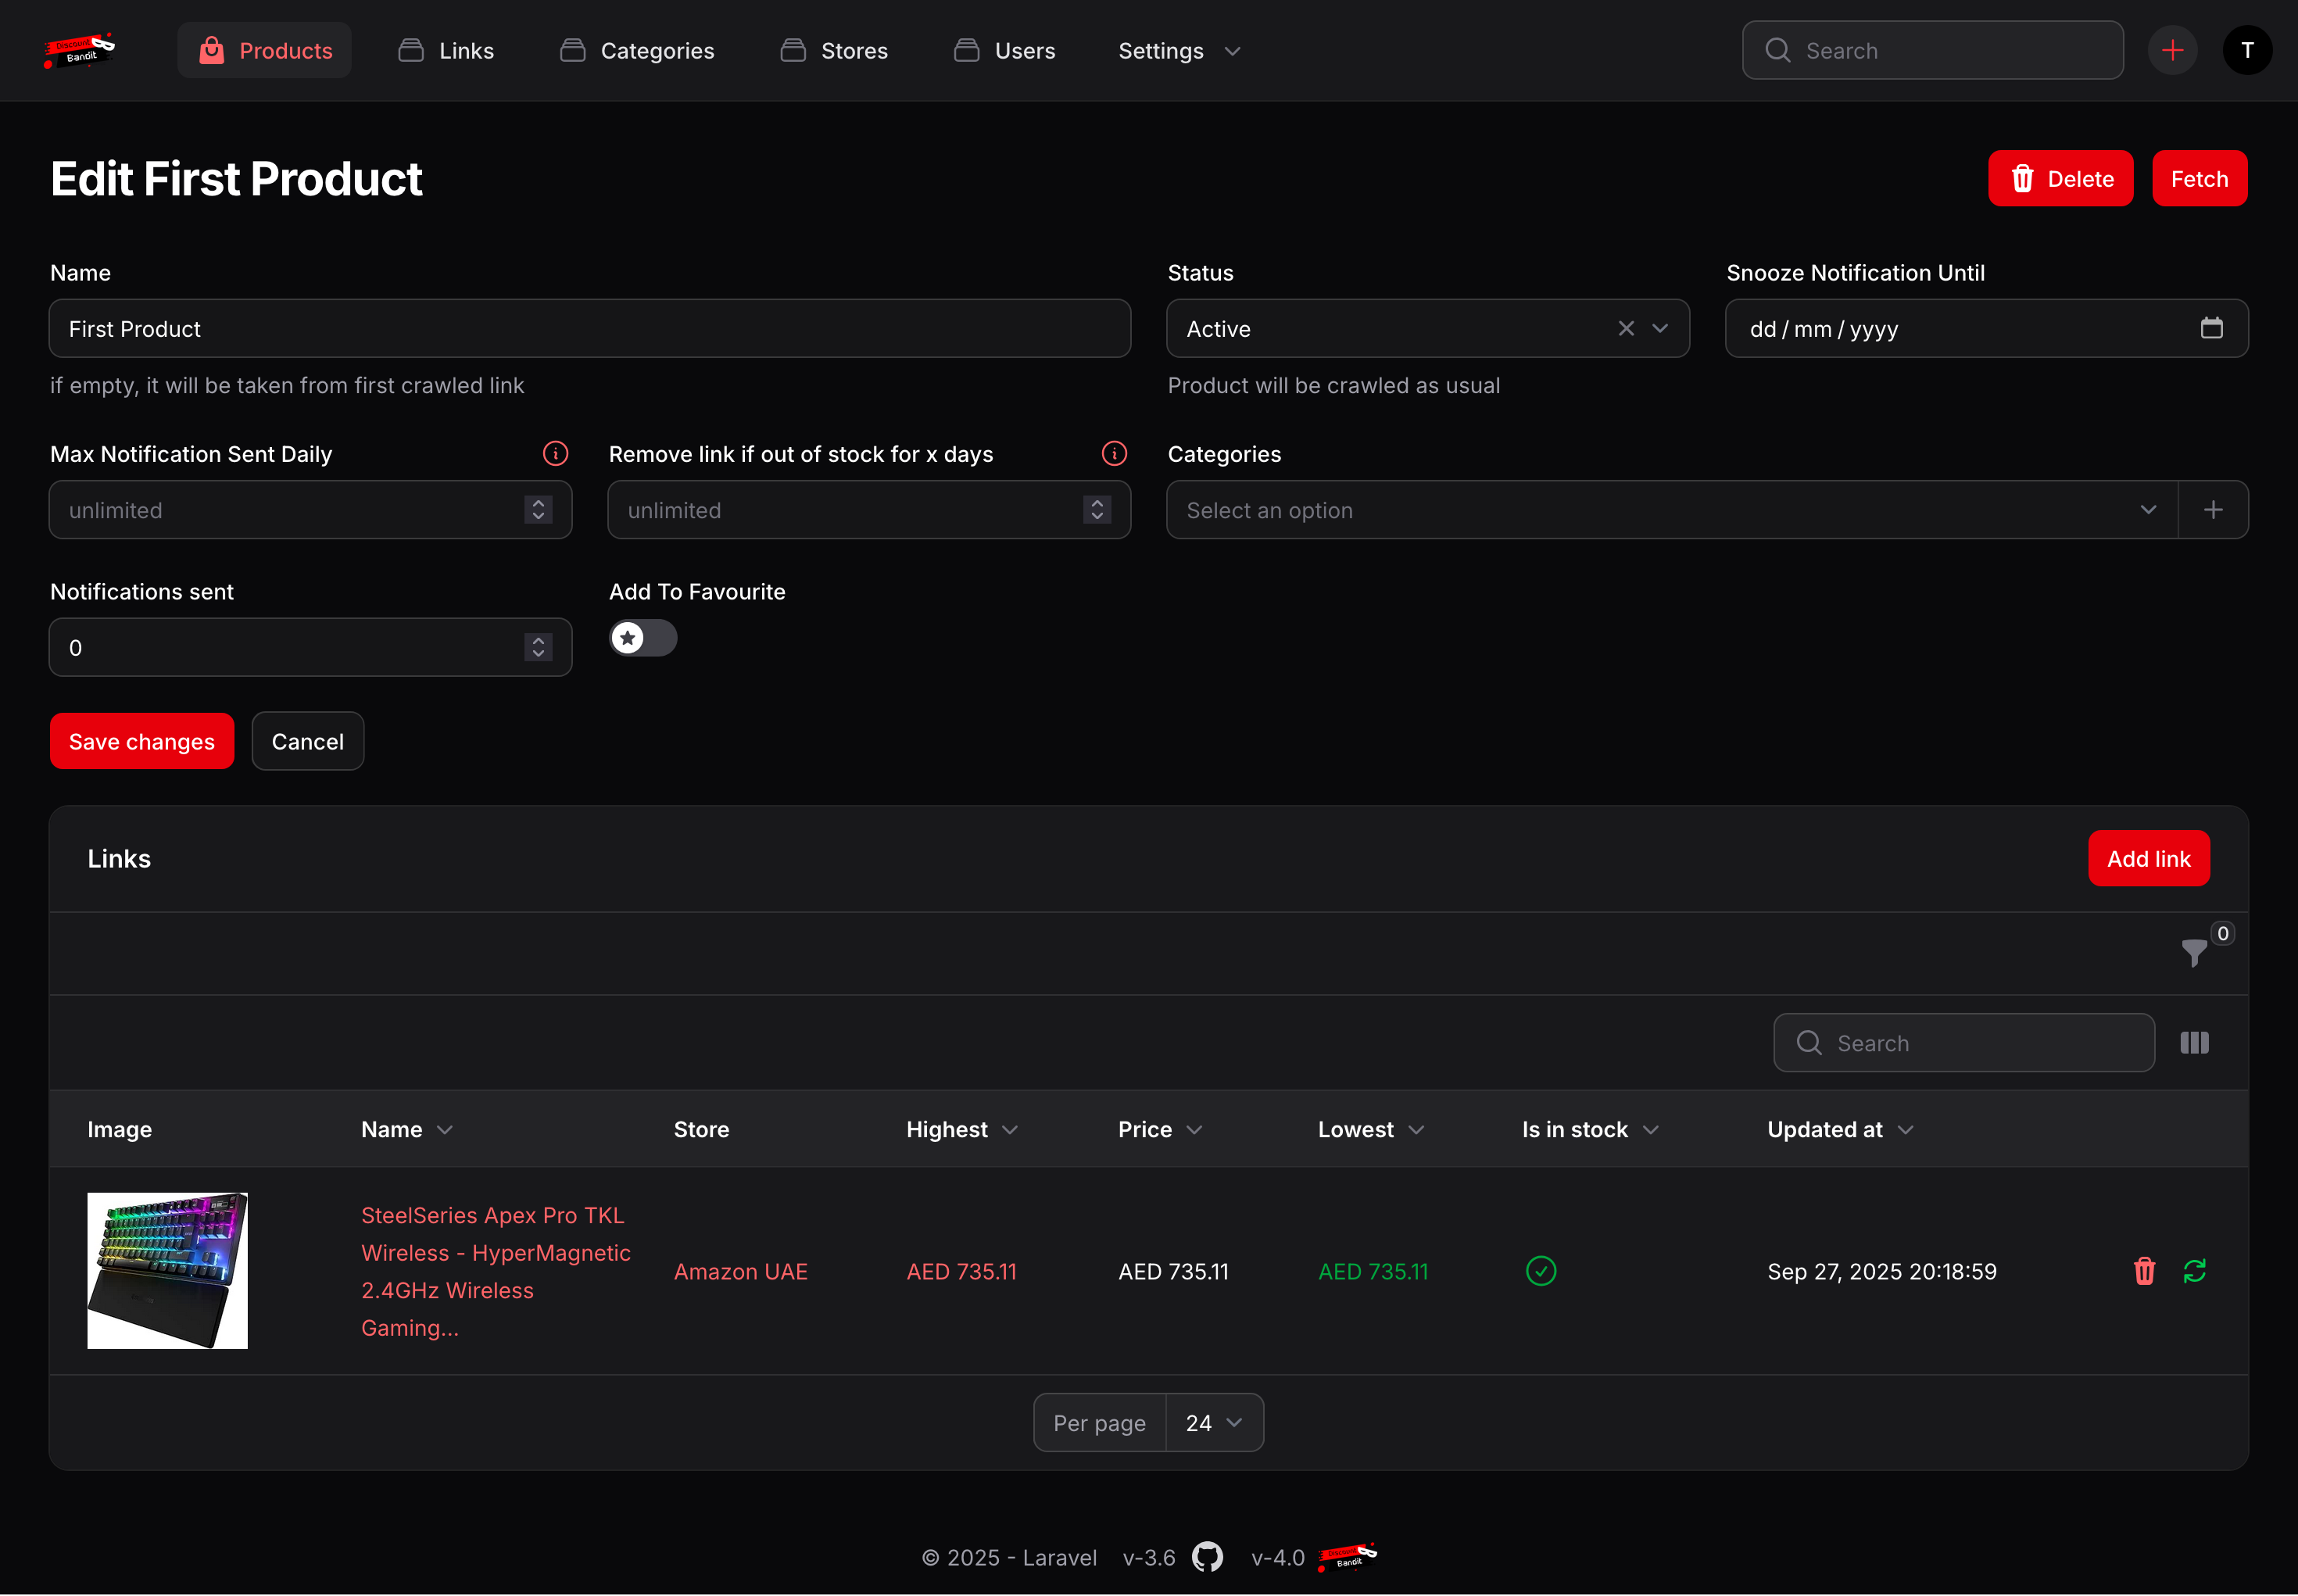Open the Categories select dropdown
2298x1596 pixels.
tap(1670, 510)
